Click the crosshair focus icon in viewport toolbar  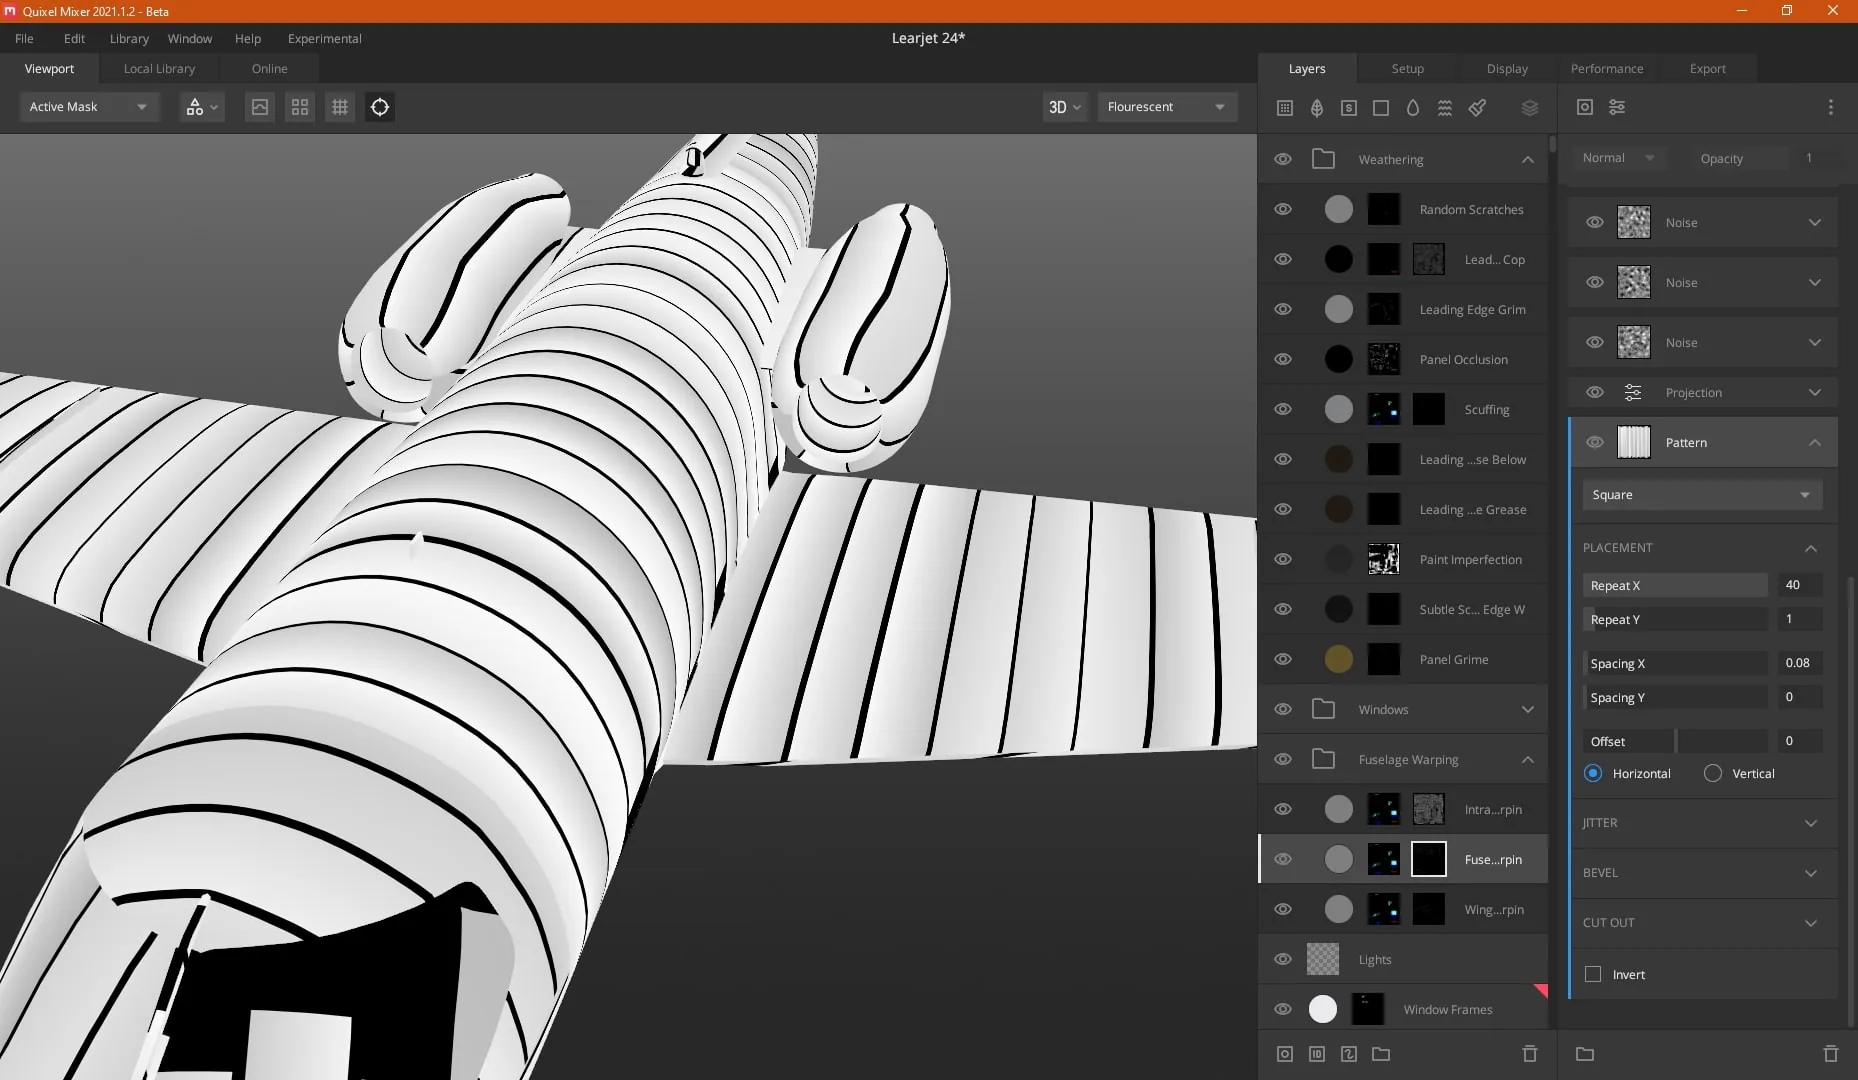[x=380, y=107]
